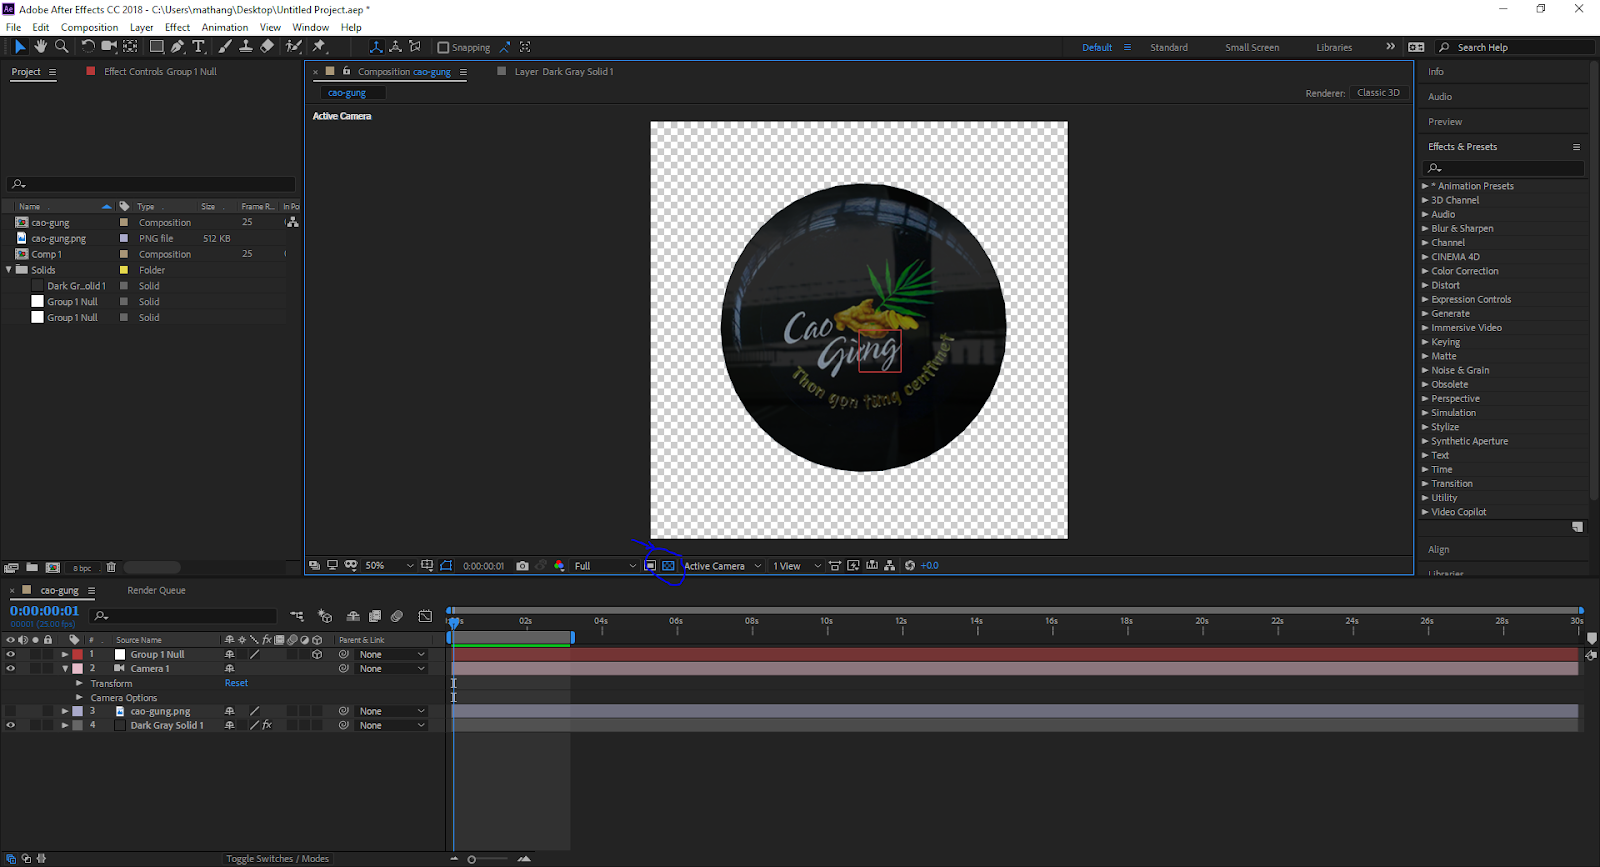The image size is (1600, 867).
Task: Switch to the Small Screen workspace
Action: coord(1252,47)
